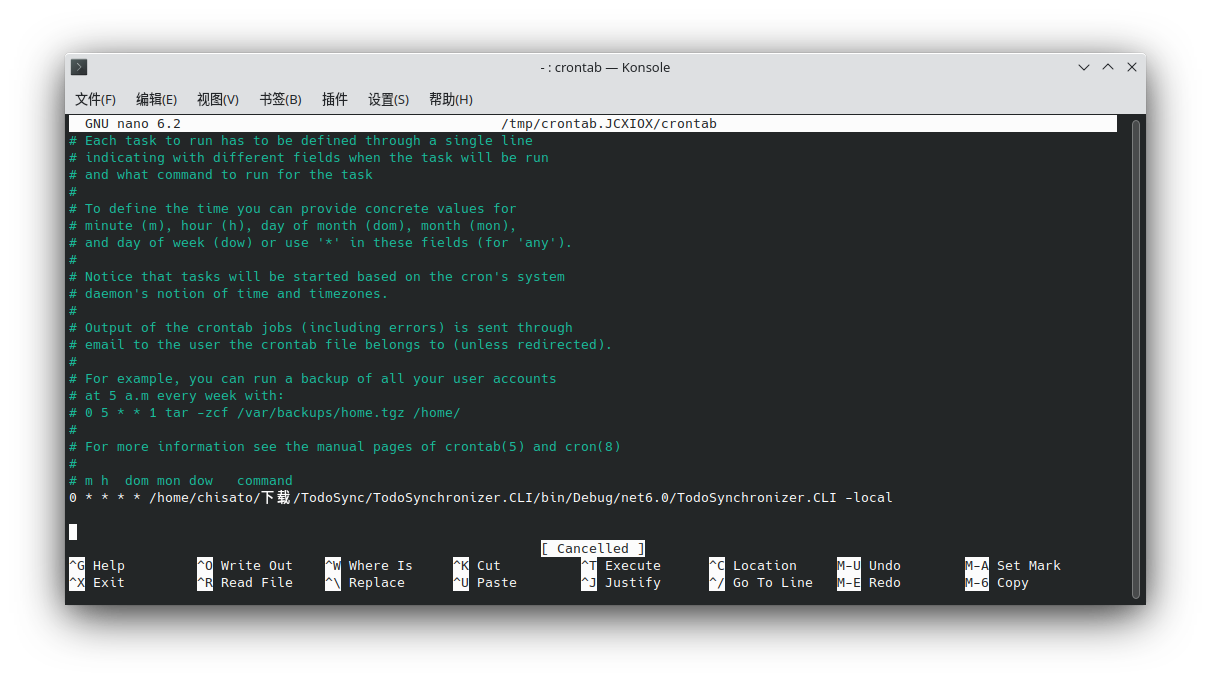Click the '# m h dom mon dow command' line
This screenshot has width=1211, height=682.
pyautogui.click(x=181, y=481)
